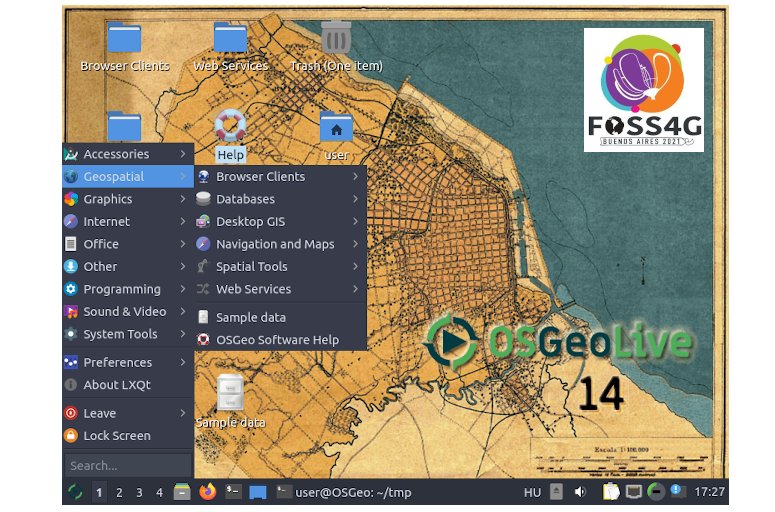
Task: Click the orange Lock Screen padlock icon
Action: coord(71,435)
